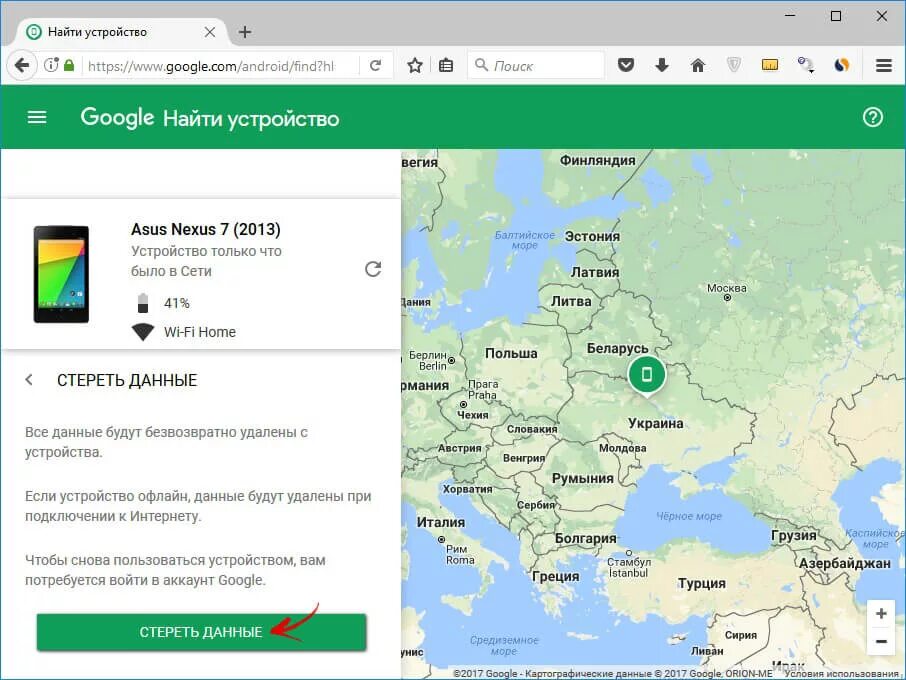Click Польша label on the map

coord(511,353)
